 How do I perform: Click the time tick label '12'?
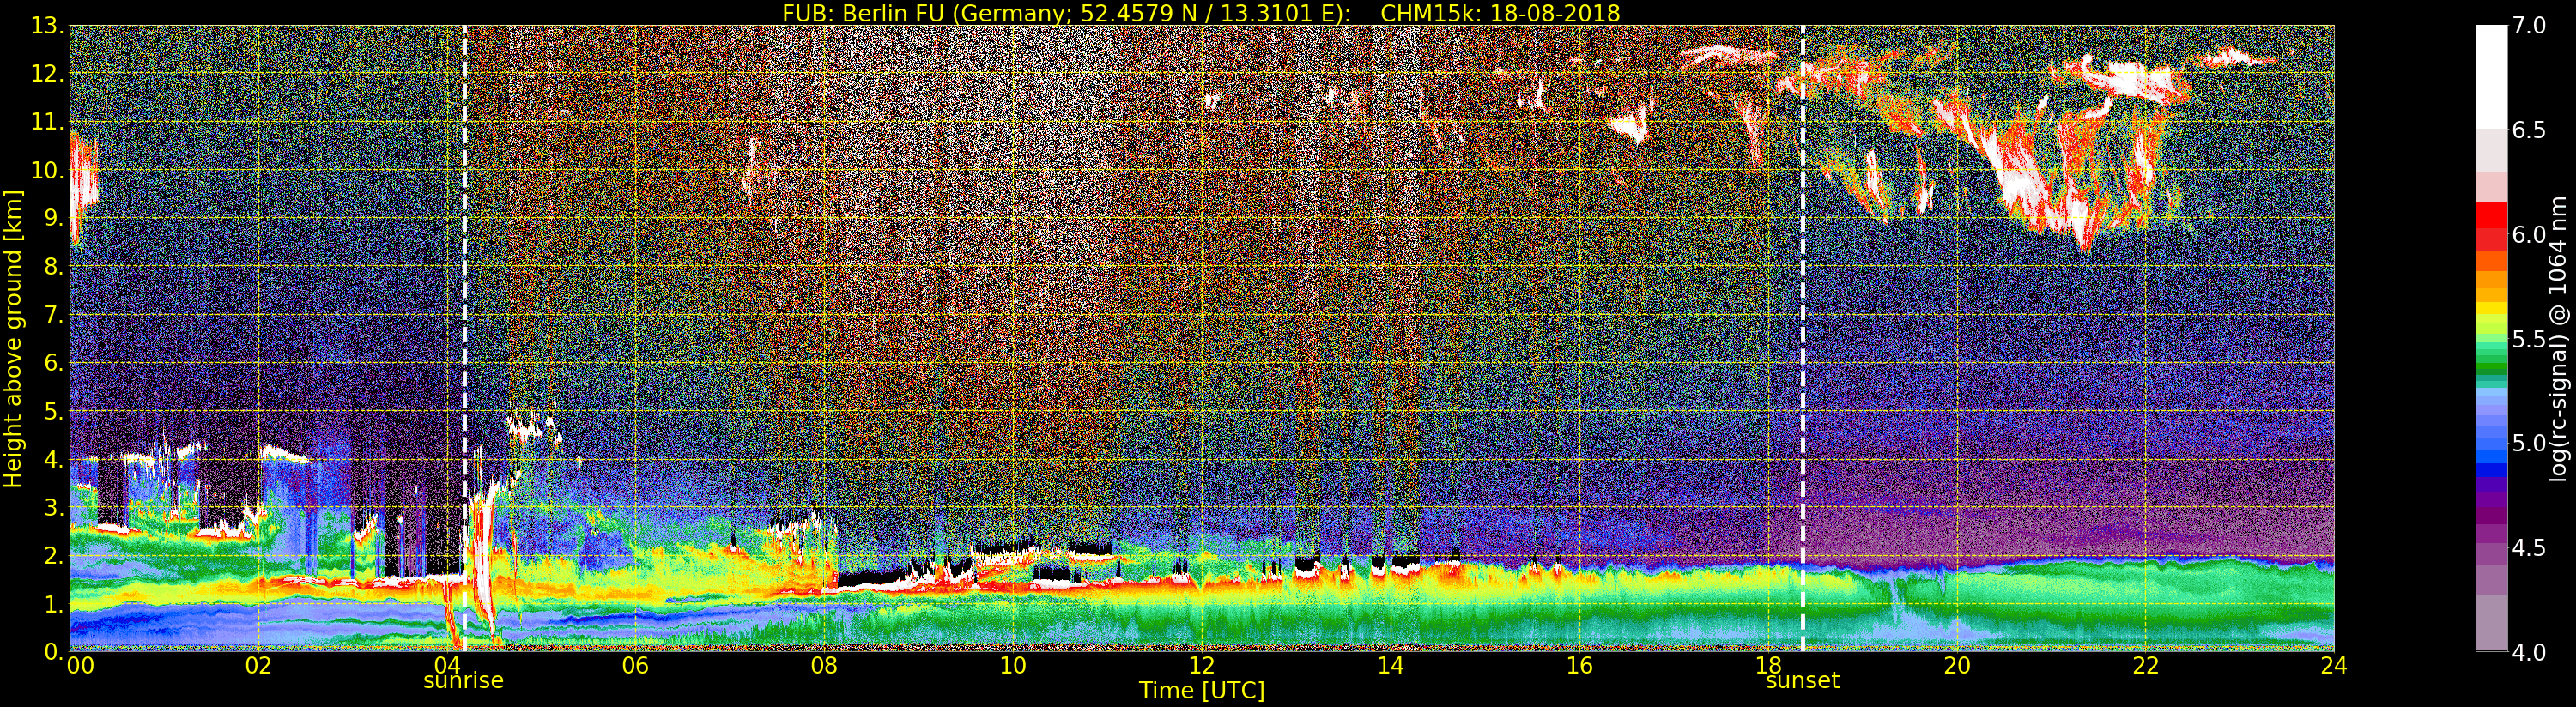(x=1201, y=665)
